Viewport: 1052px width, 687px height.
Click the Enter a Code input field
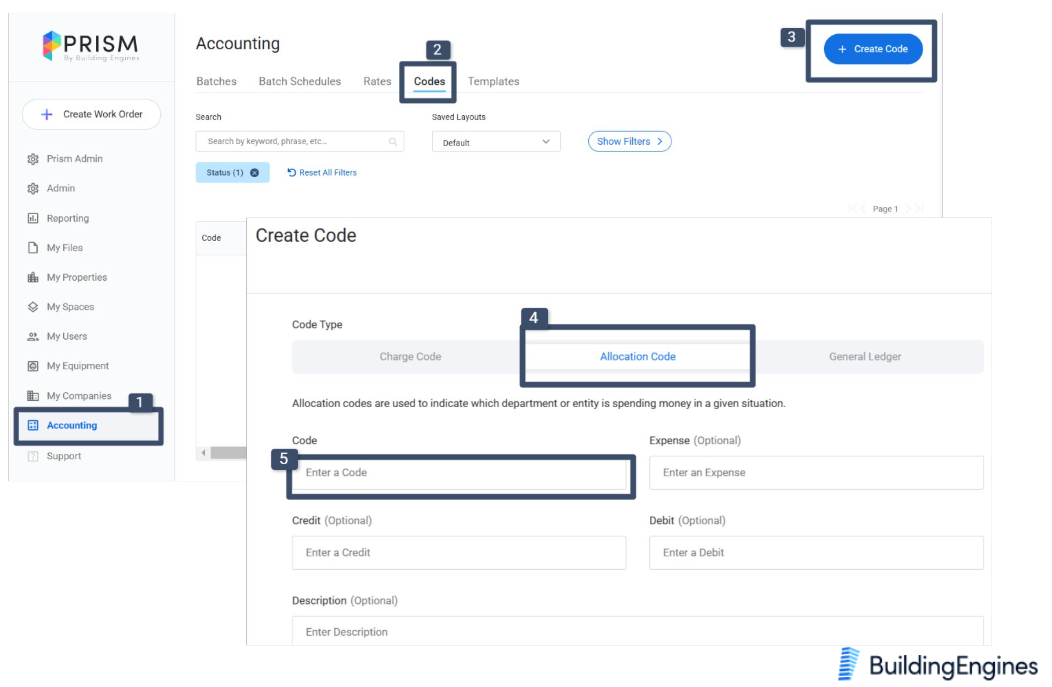pyautogui.click(x=459, y=473)
